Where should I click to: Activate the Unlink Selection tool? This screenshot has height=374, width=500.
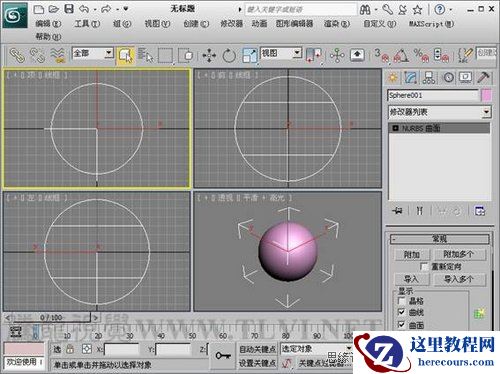click(37, 55)
